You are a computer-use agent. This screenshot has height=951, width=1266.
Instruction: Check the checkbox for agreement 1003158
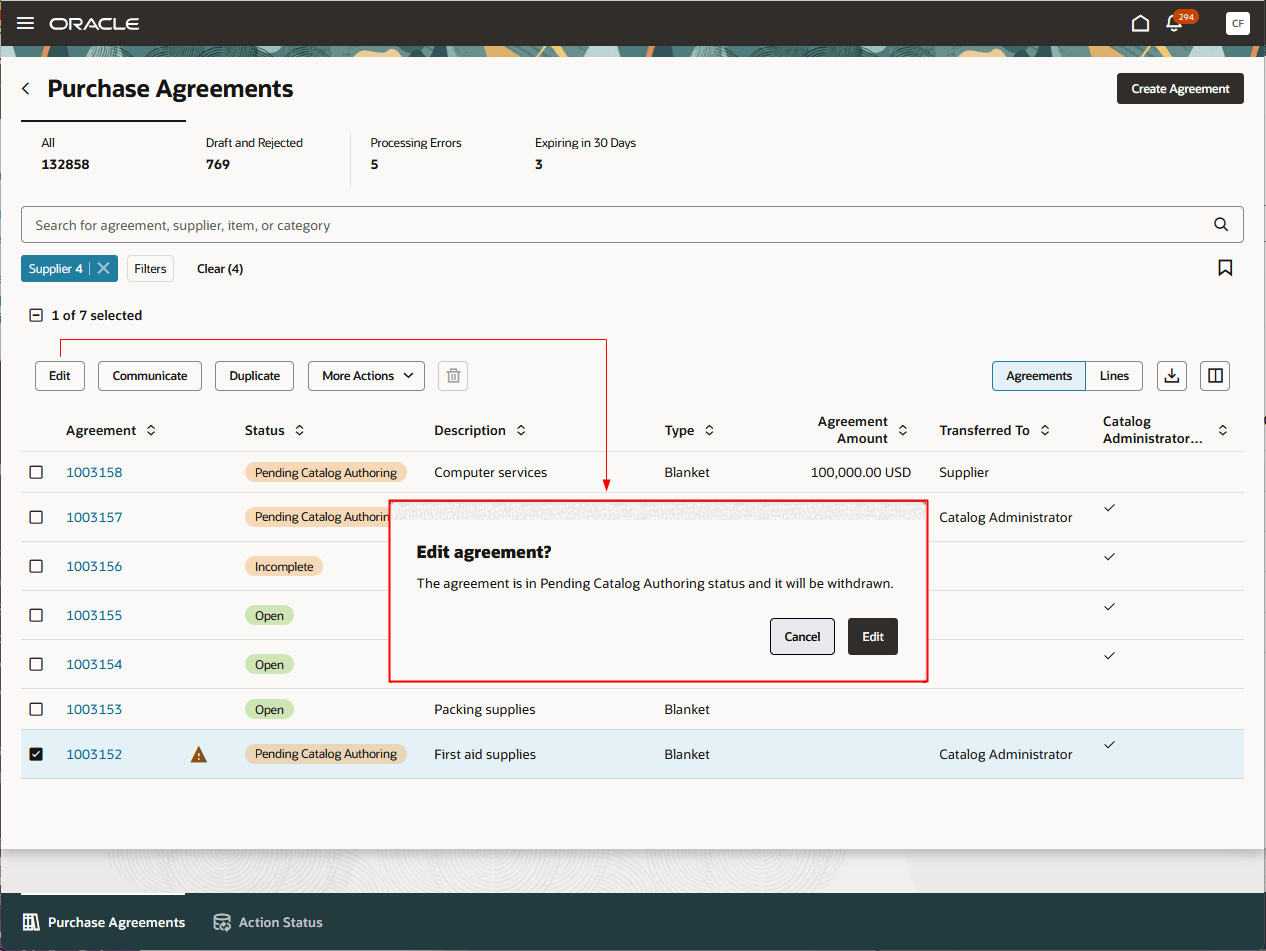click(x=36, y=471)
